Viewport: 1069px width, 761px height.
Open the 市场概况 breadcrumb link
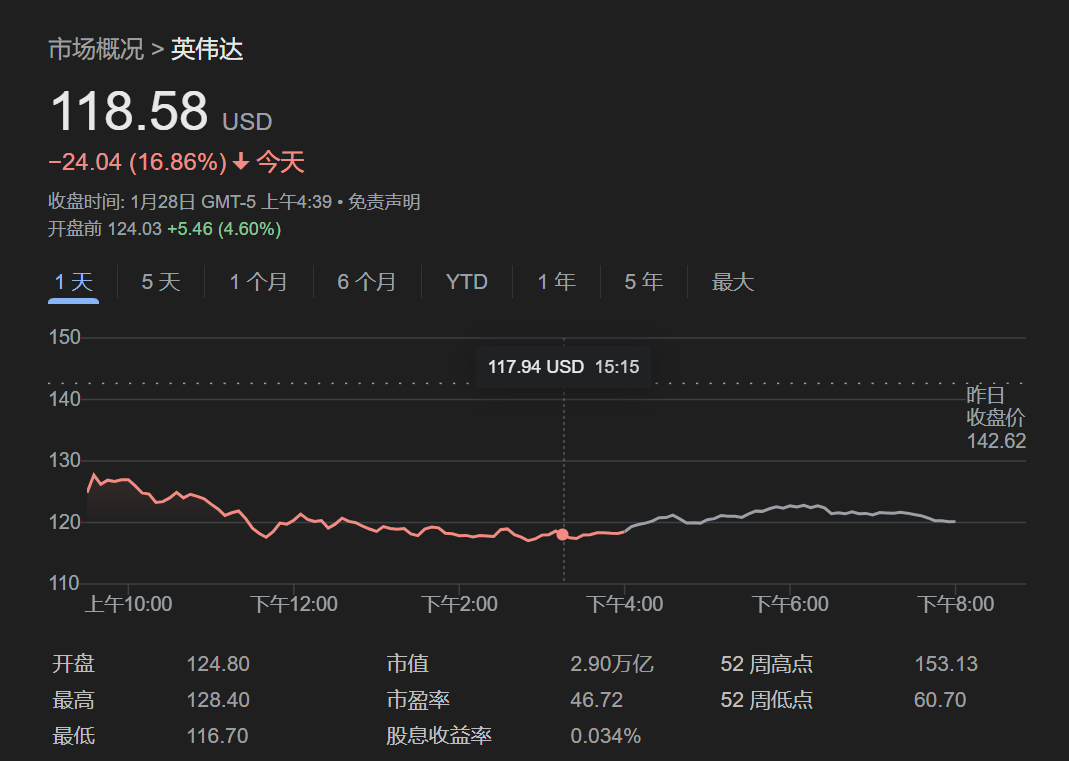(96, 49)
